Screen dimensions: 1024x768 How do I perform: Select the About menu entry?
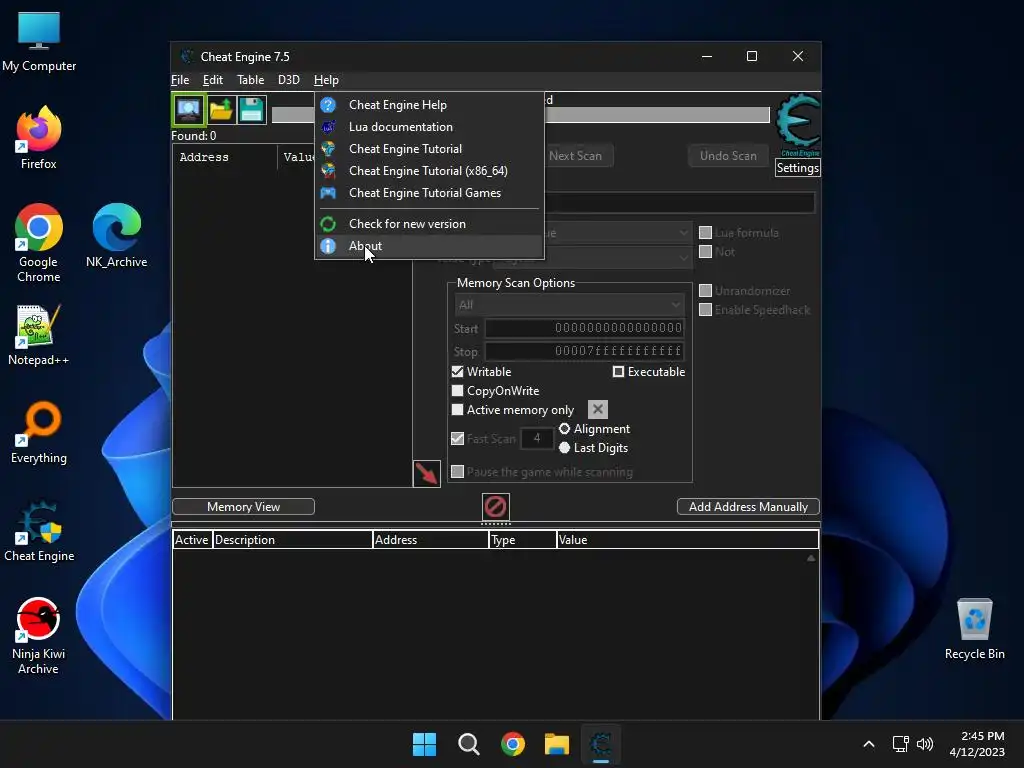[x=429, y=246]
